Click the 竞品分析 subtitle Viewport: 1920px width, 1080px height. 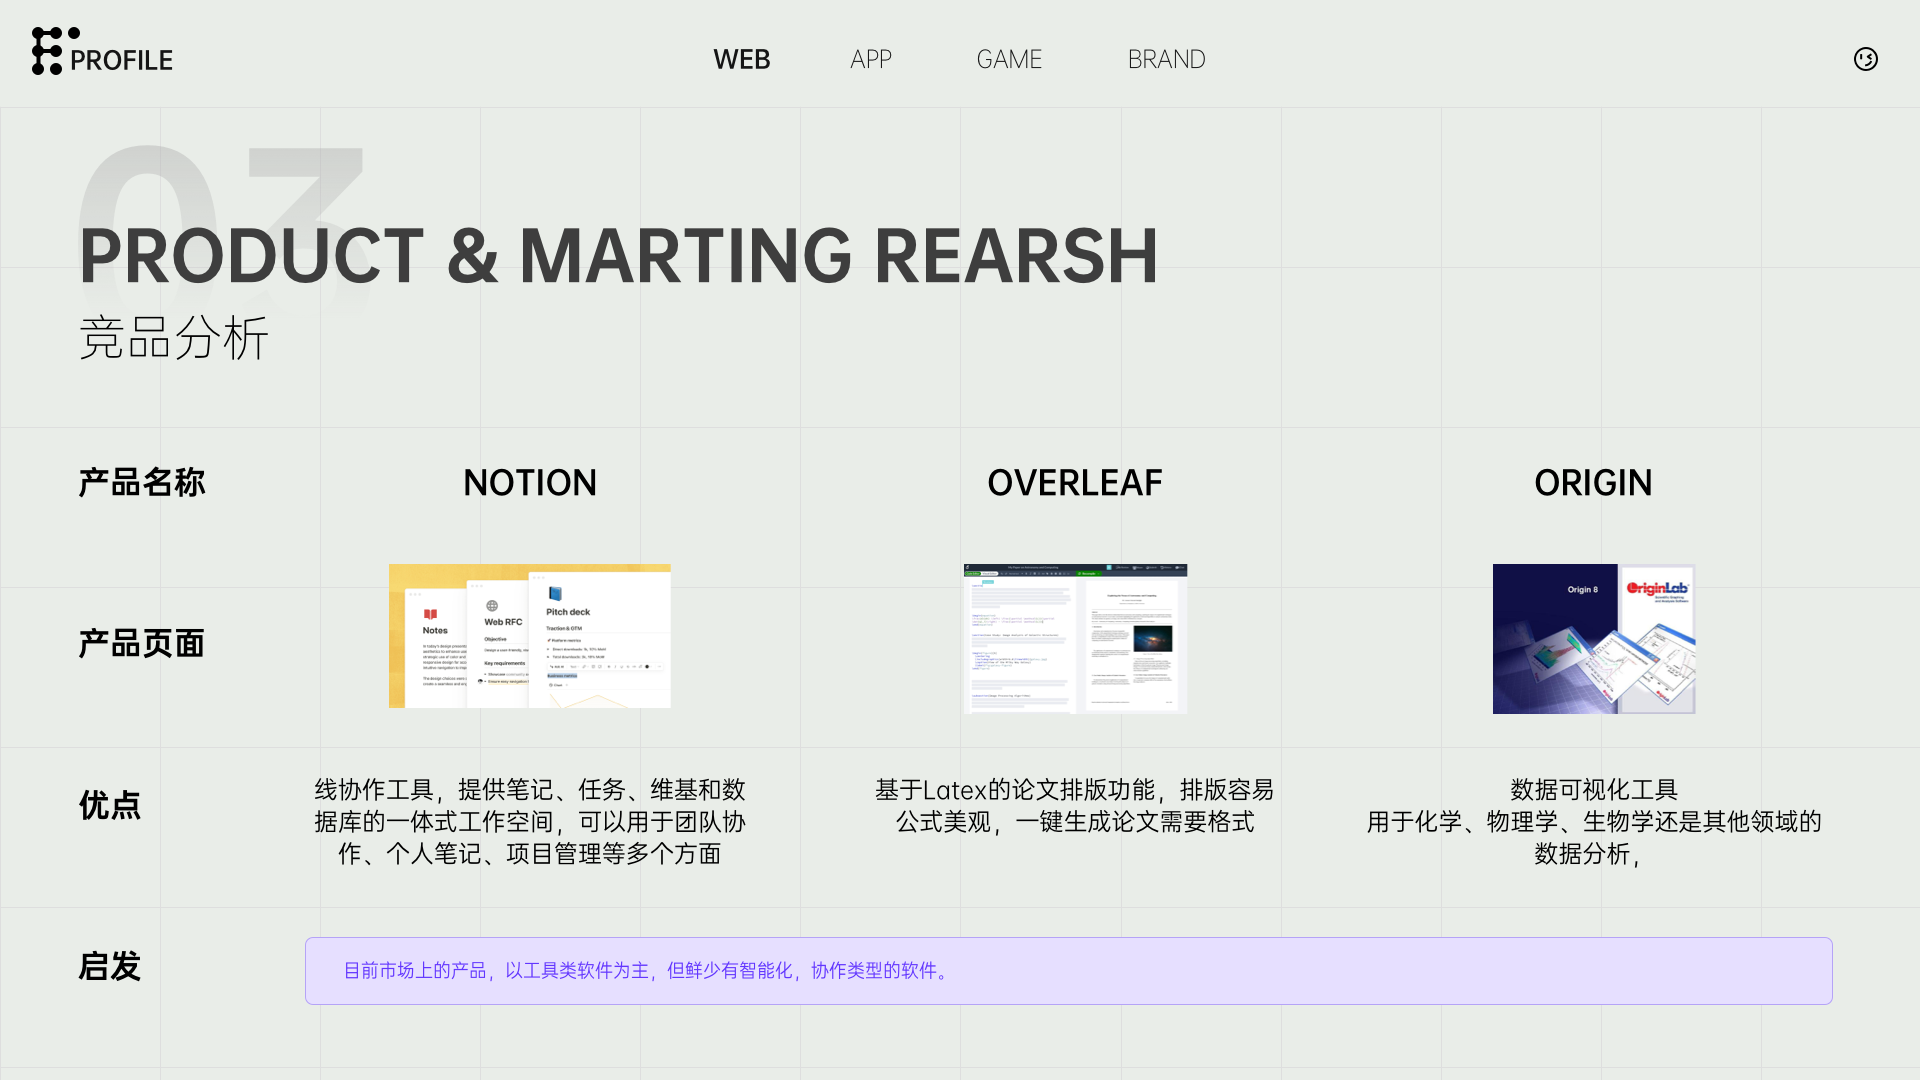pos(174,338)
